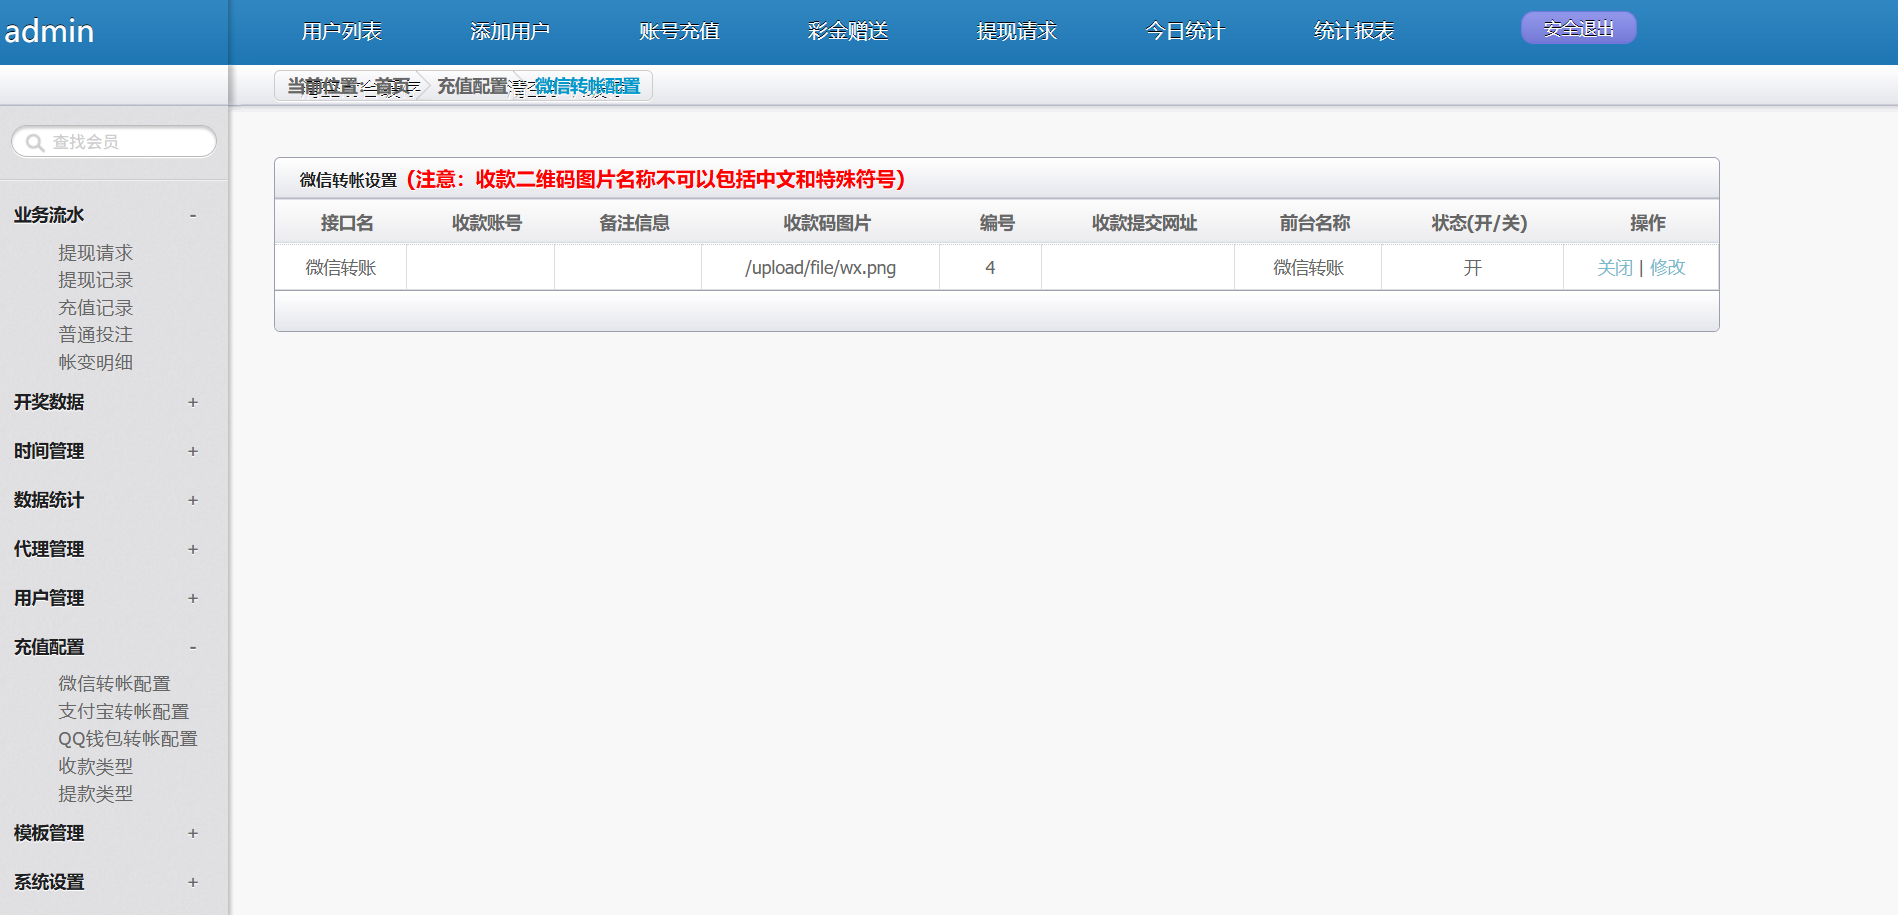Open 支付宝转帐配置 in the sidebar

tap(123, 711)
